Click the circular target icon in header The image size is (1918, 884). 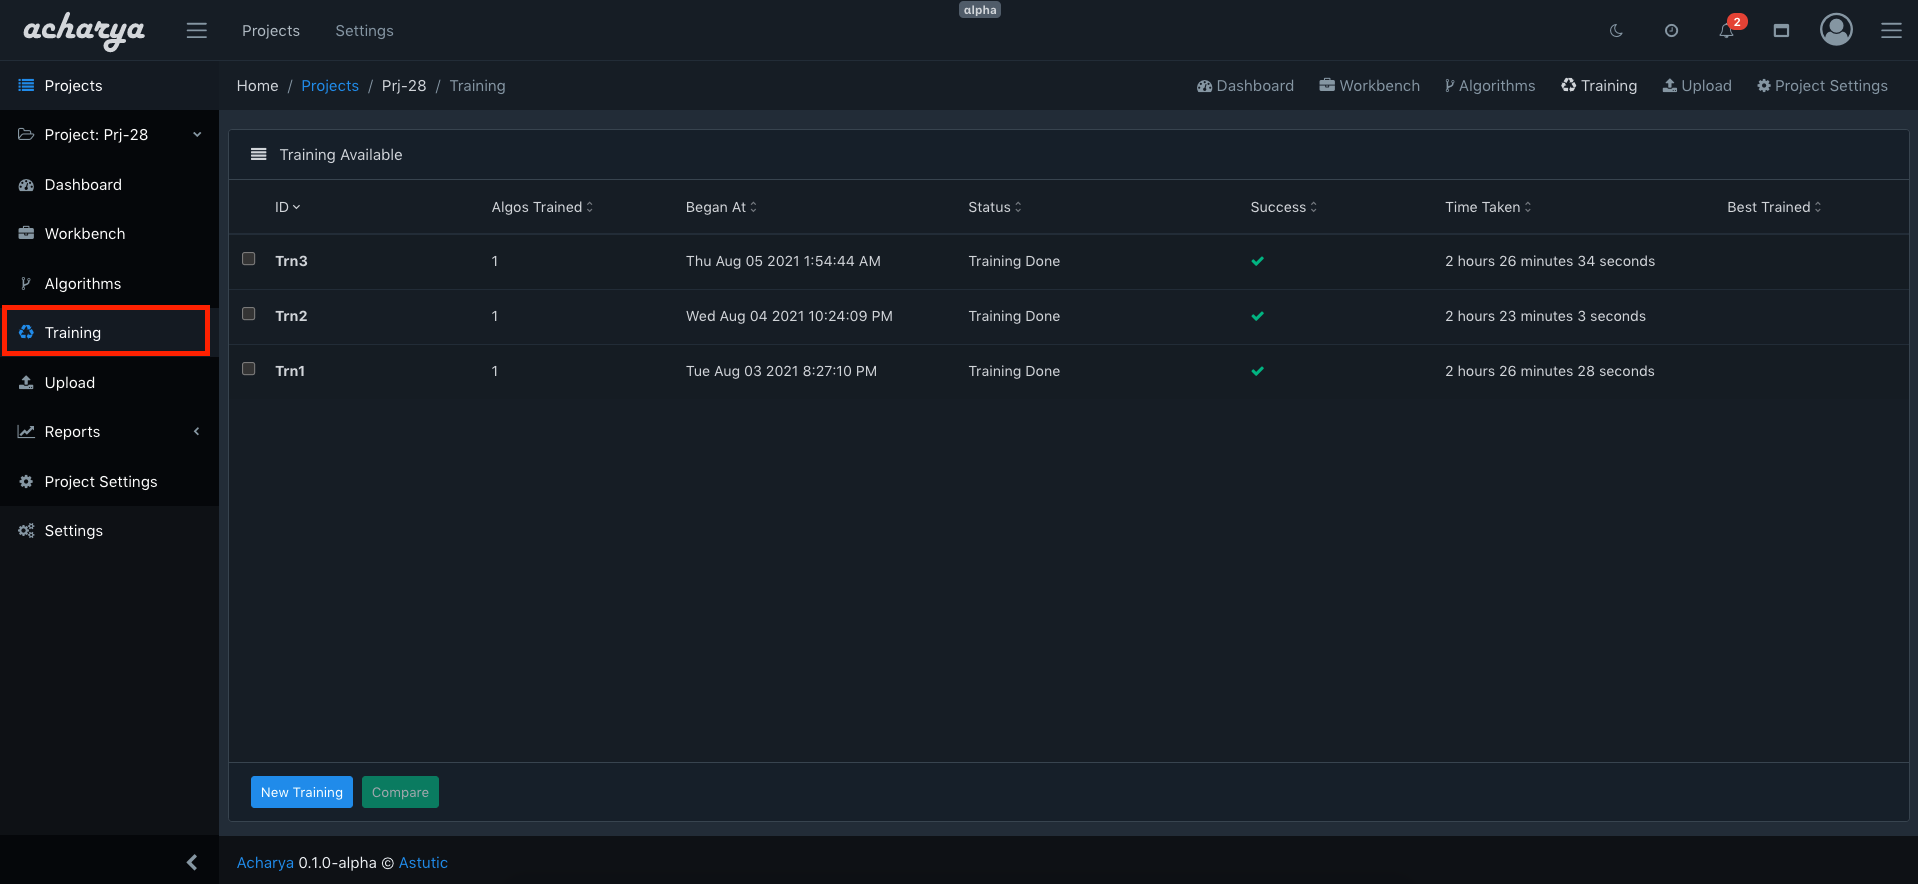(x=1671, y=31)
